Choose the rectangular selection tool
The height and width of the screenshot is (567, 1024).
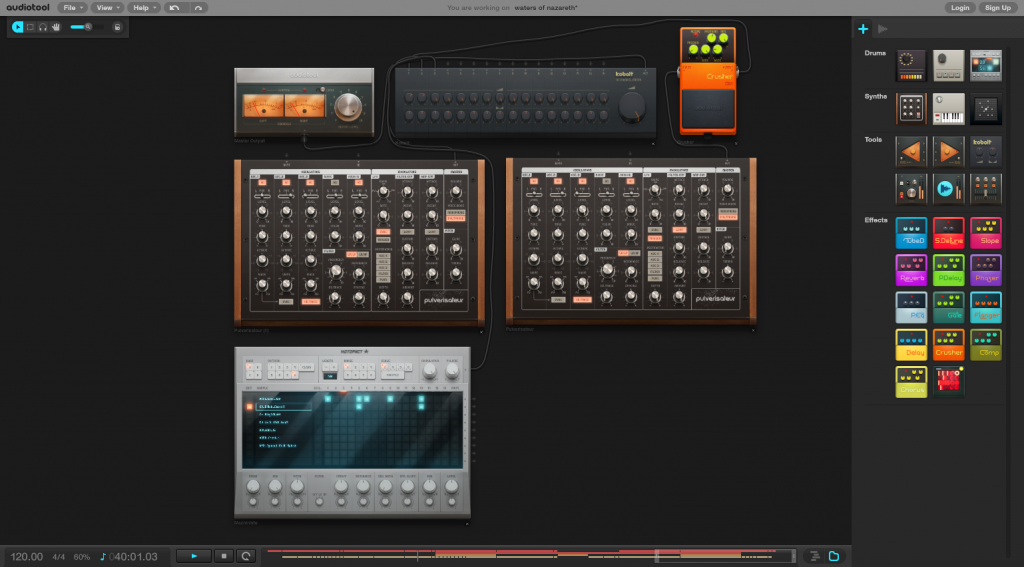(x=30, y=27)
